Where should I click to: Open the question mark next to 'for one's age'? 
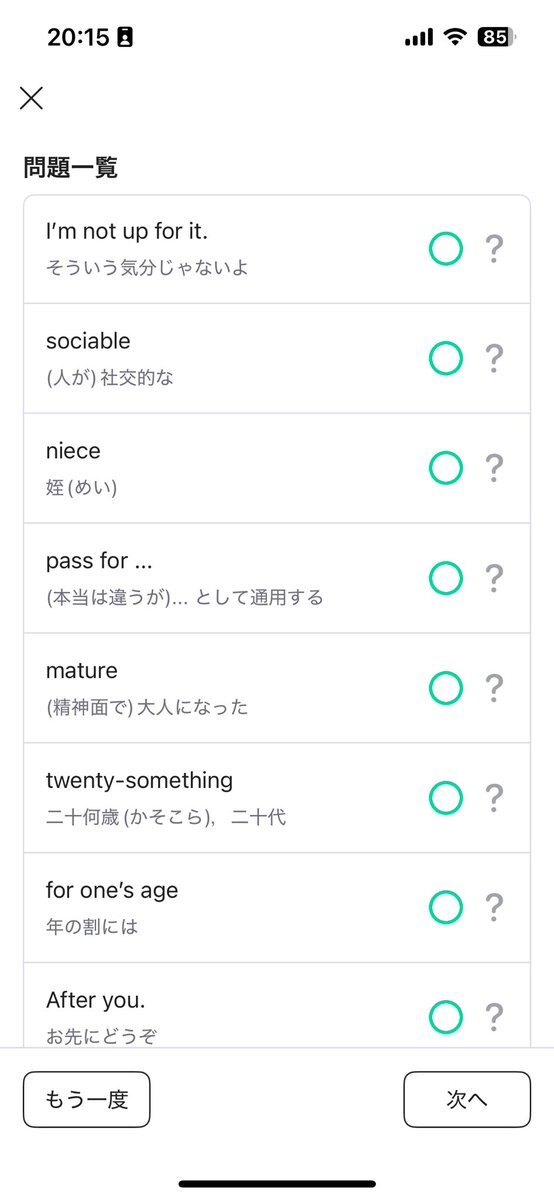pyautogui.click(x=494, y=908)
